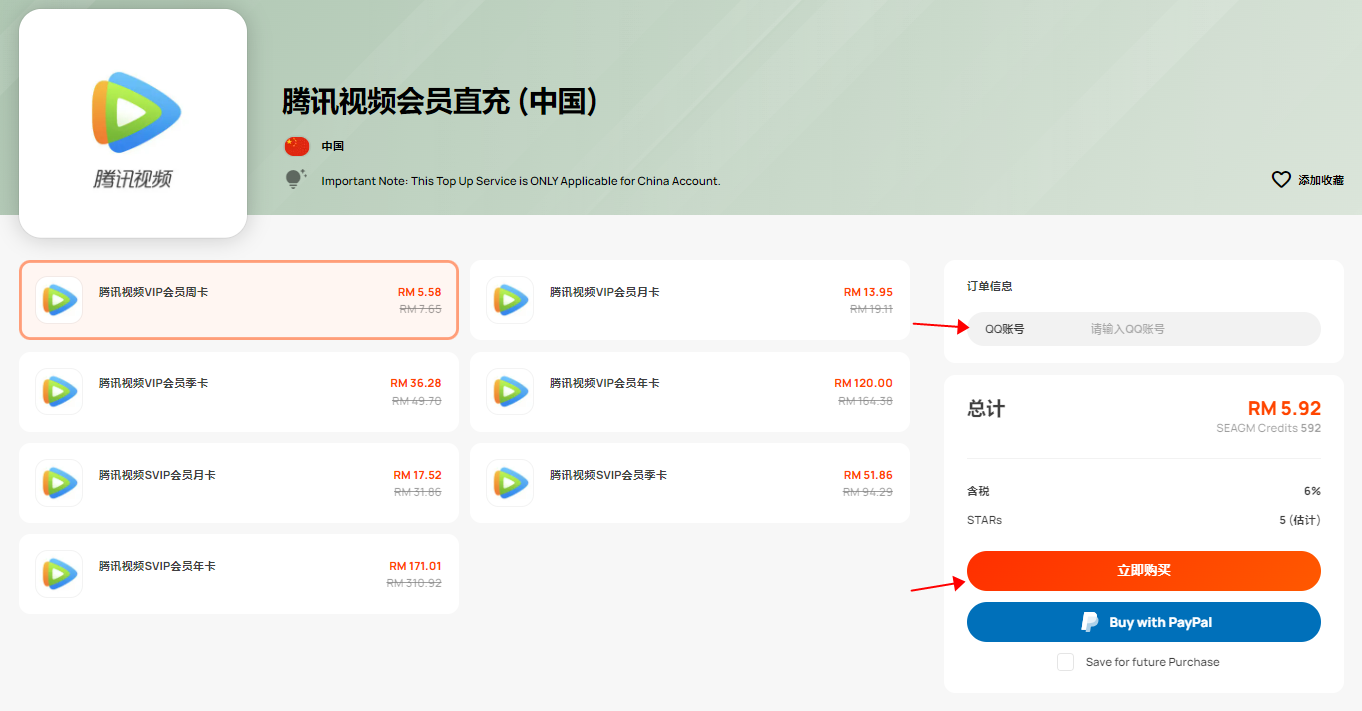Select the 腾讯视频VIP会员月卡 label
This screenshot has width=1362, height=711.
pos(605,292)
